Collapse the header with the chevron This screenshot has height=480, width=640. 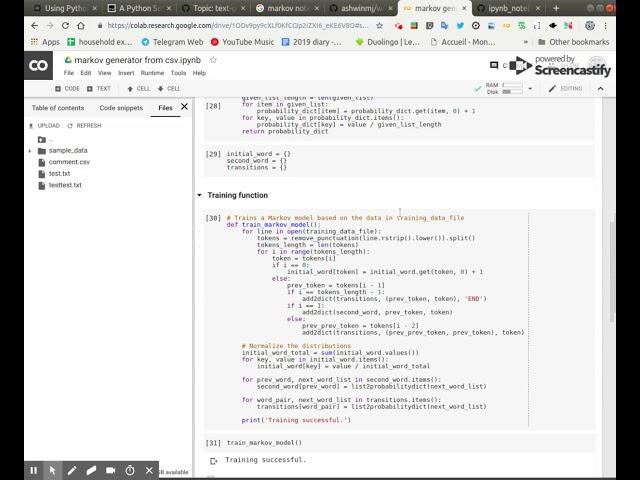click(x=600, y=89)
